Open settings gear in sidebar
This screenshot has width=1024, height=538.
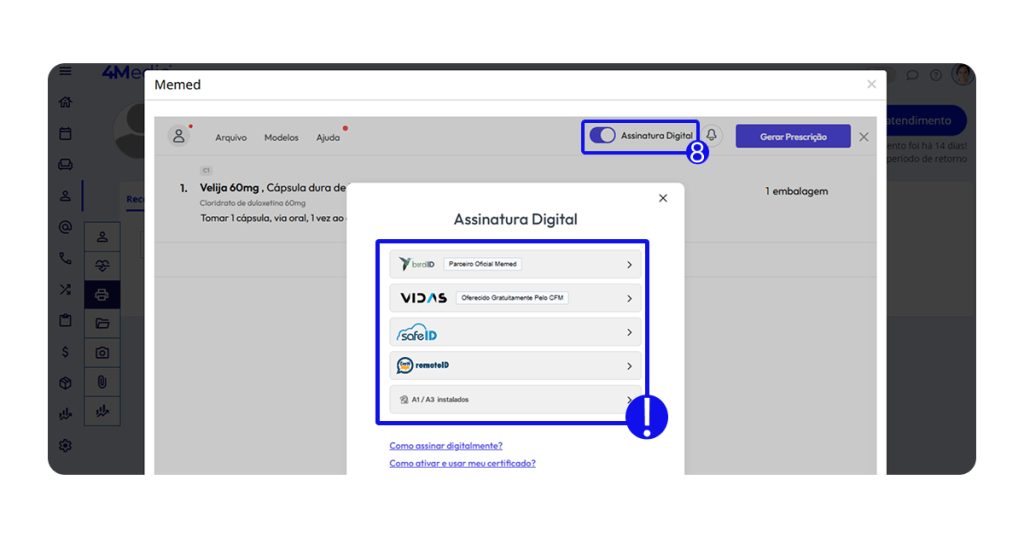click(65, 446)
